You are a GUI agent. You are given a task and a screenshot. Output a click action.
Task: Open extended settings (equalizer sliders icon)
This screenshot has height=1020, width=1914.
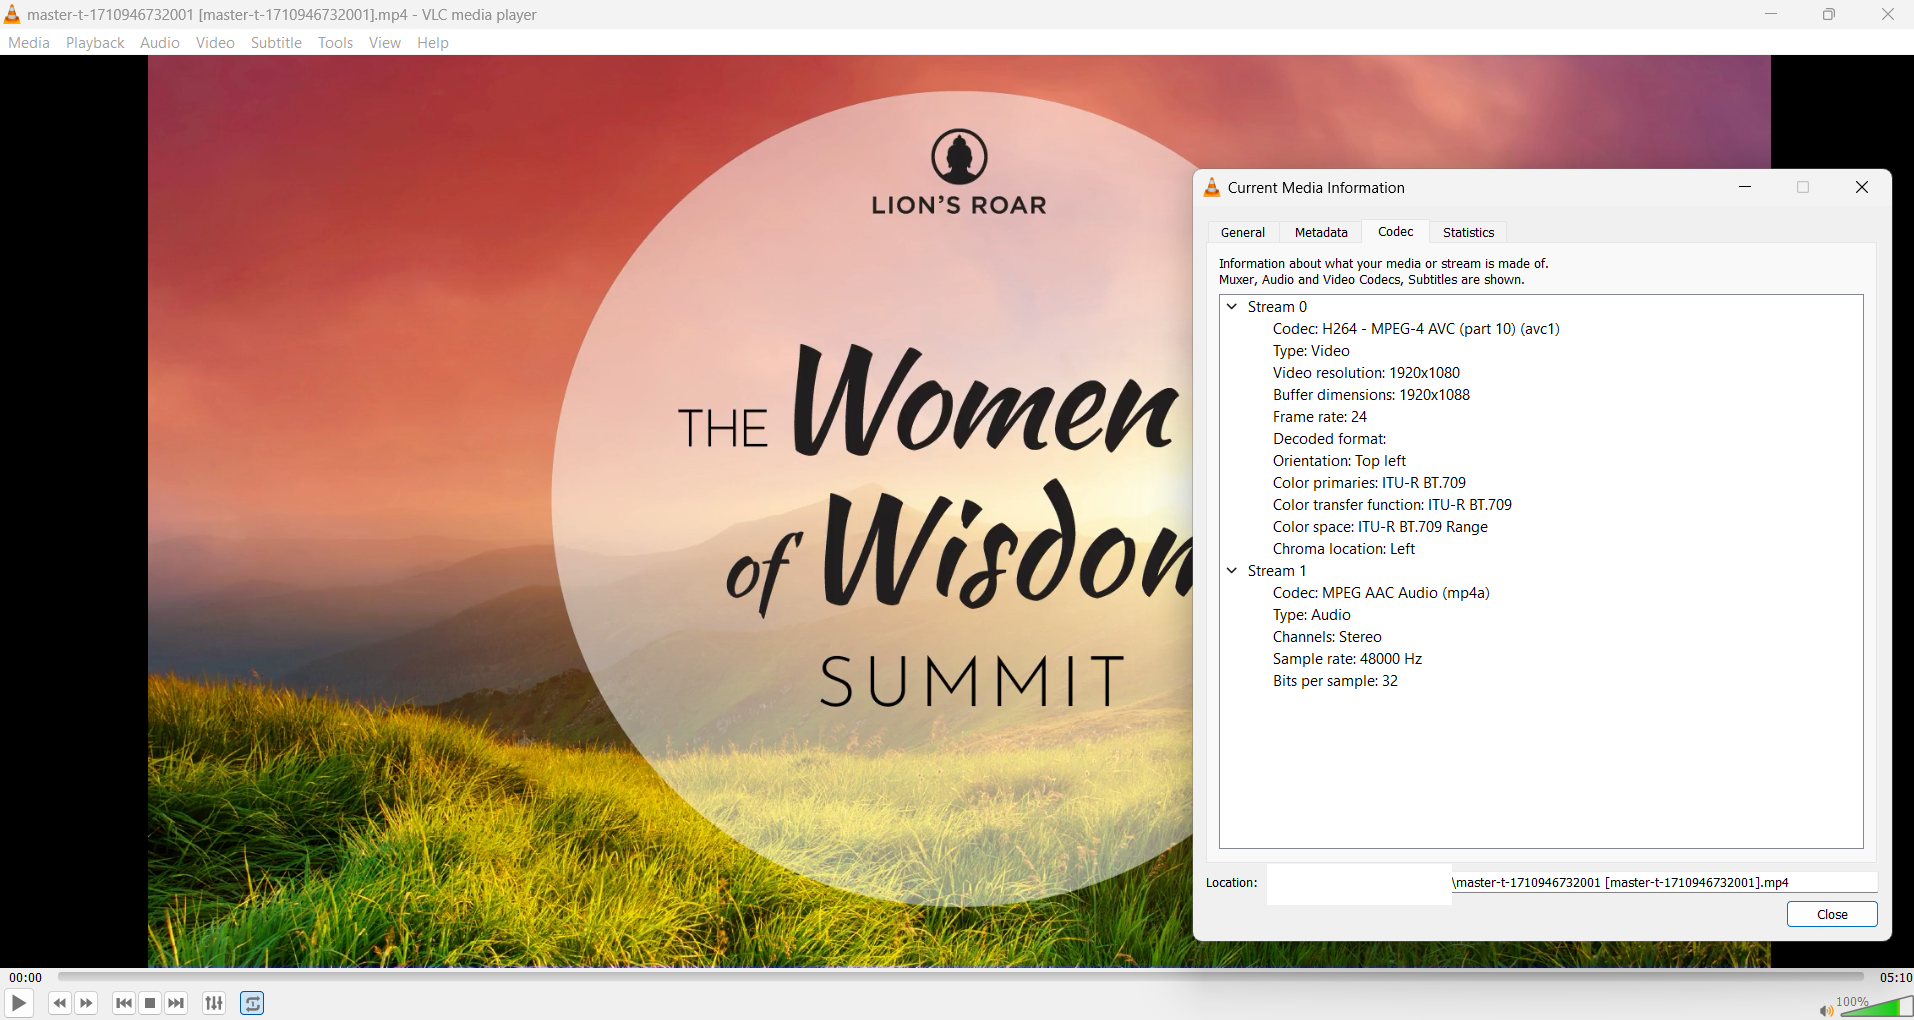(214, 1003)
